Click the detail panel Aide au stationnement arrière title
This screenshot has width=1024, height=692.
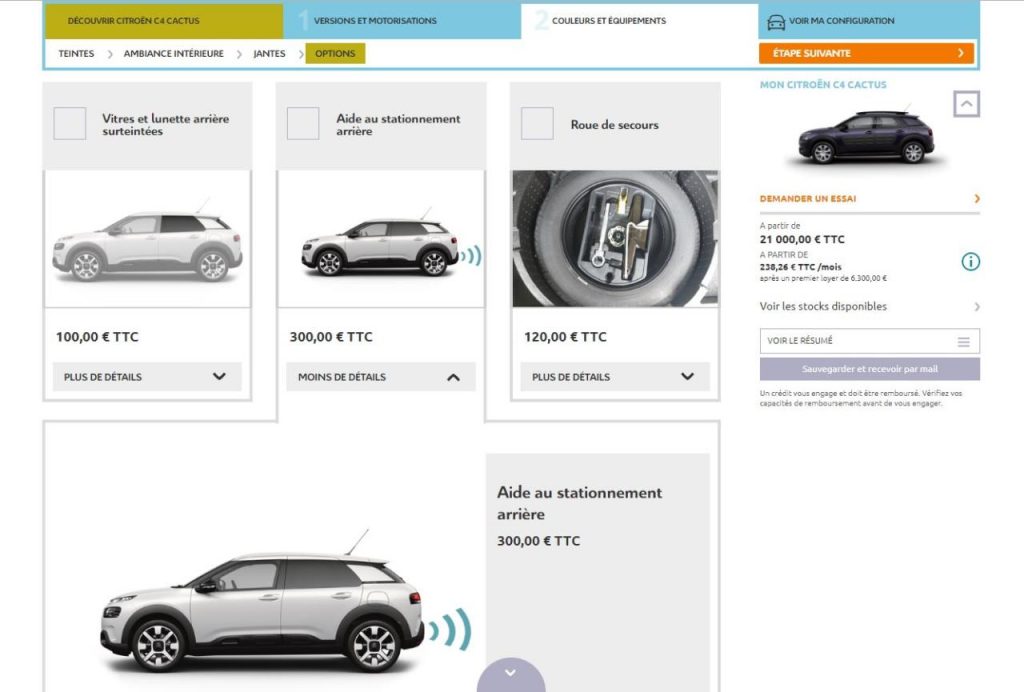tap(579, 503)
